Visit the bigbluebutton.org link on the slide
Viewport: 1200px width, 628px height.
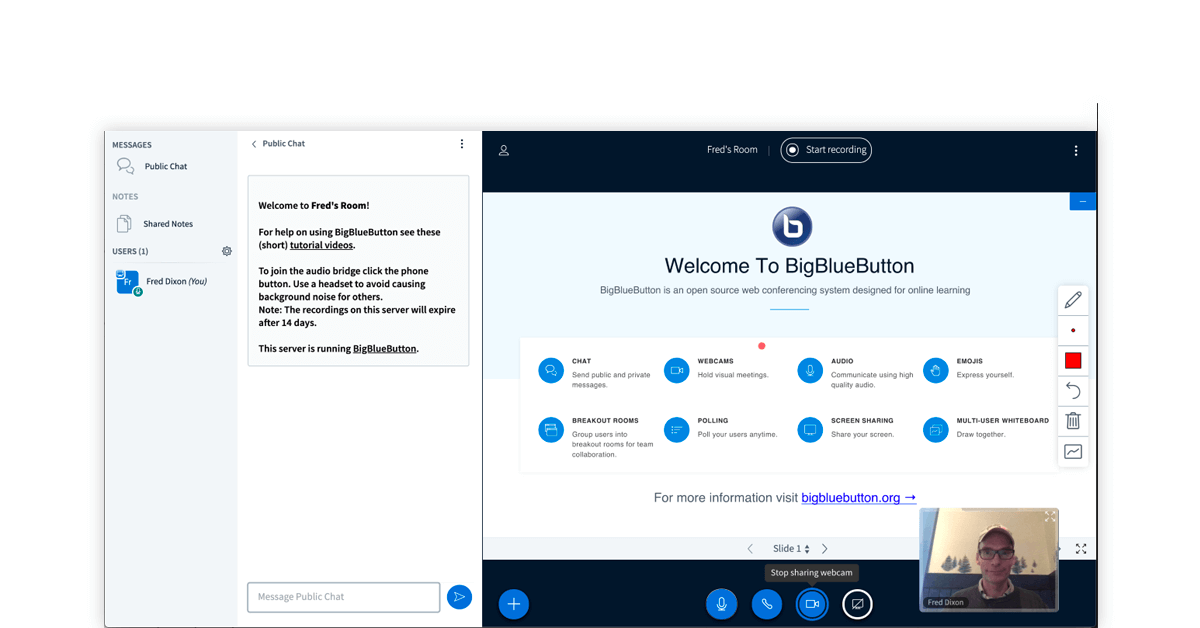[x=859, y=497]
